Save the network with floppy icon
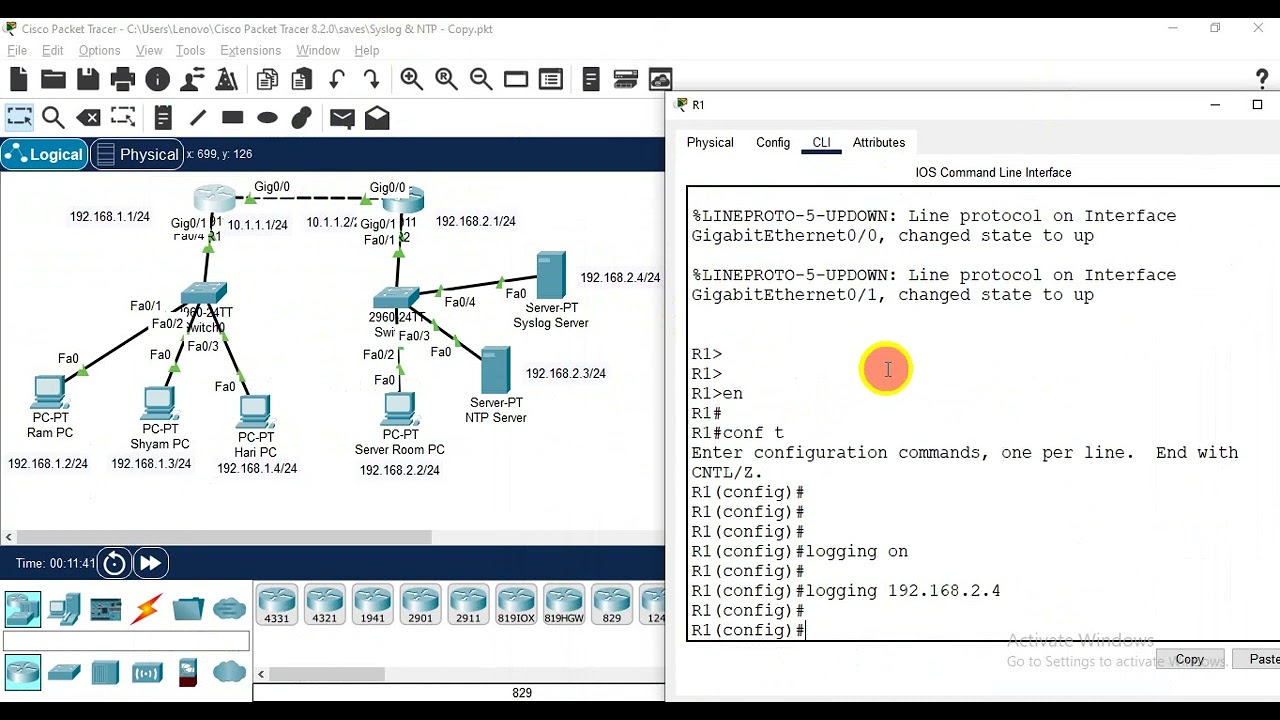The width and height of the screenshot is (1280, 720). pyautogui.click(x=88, y=79)
